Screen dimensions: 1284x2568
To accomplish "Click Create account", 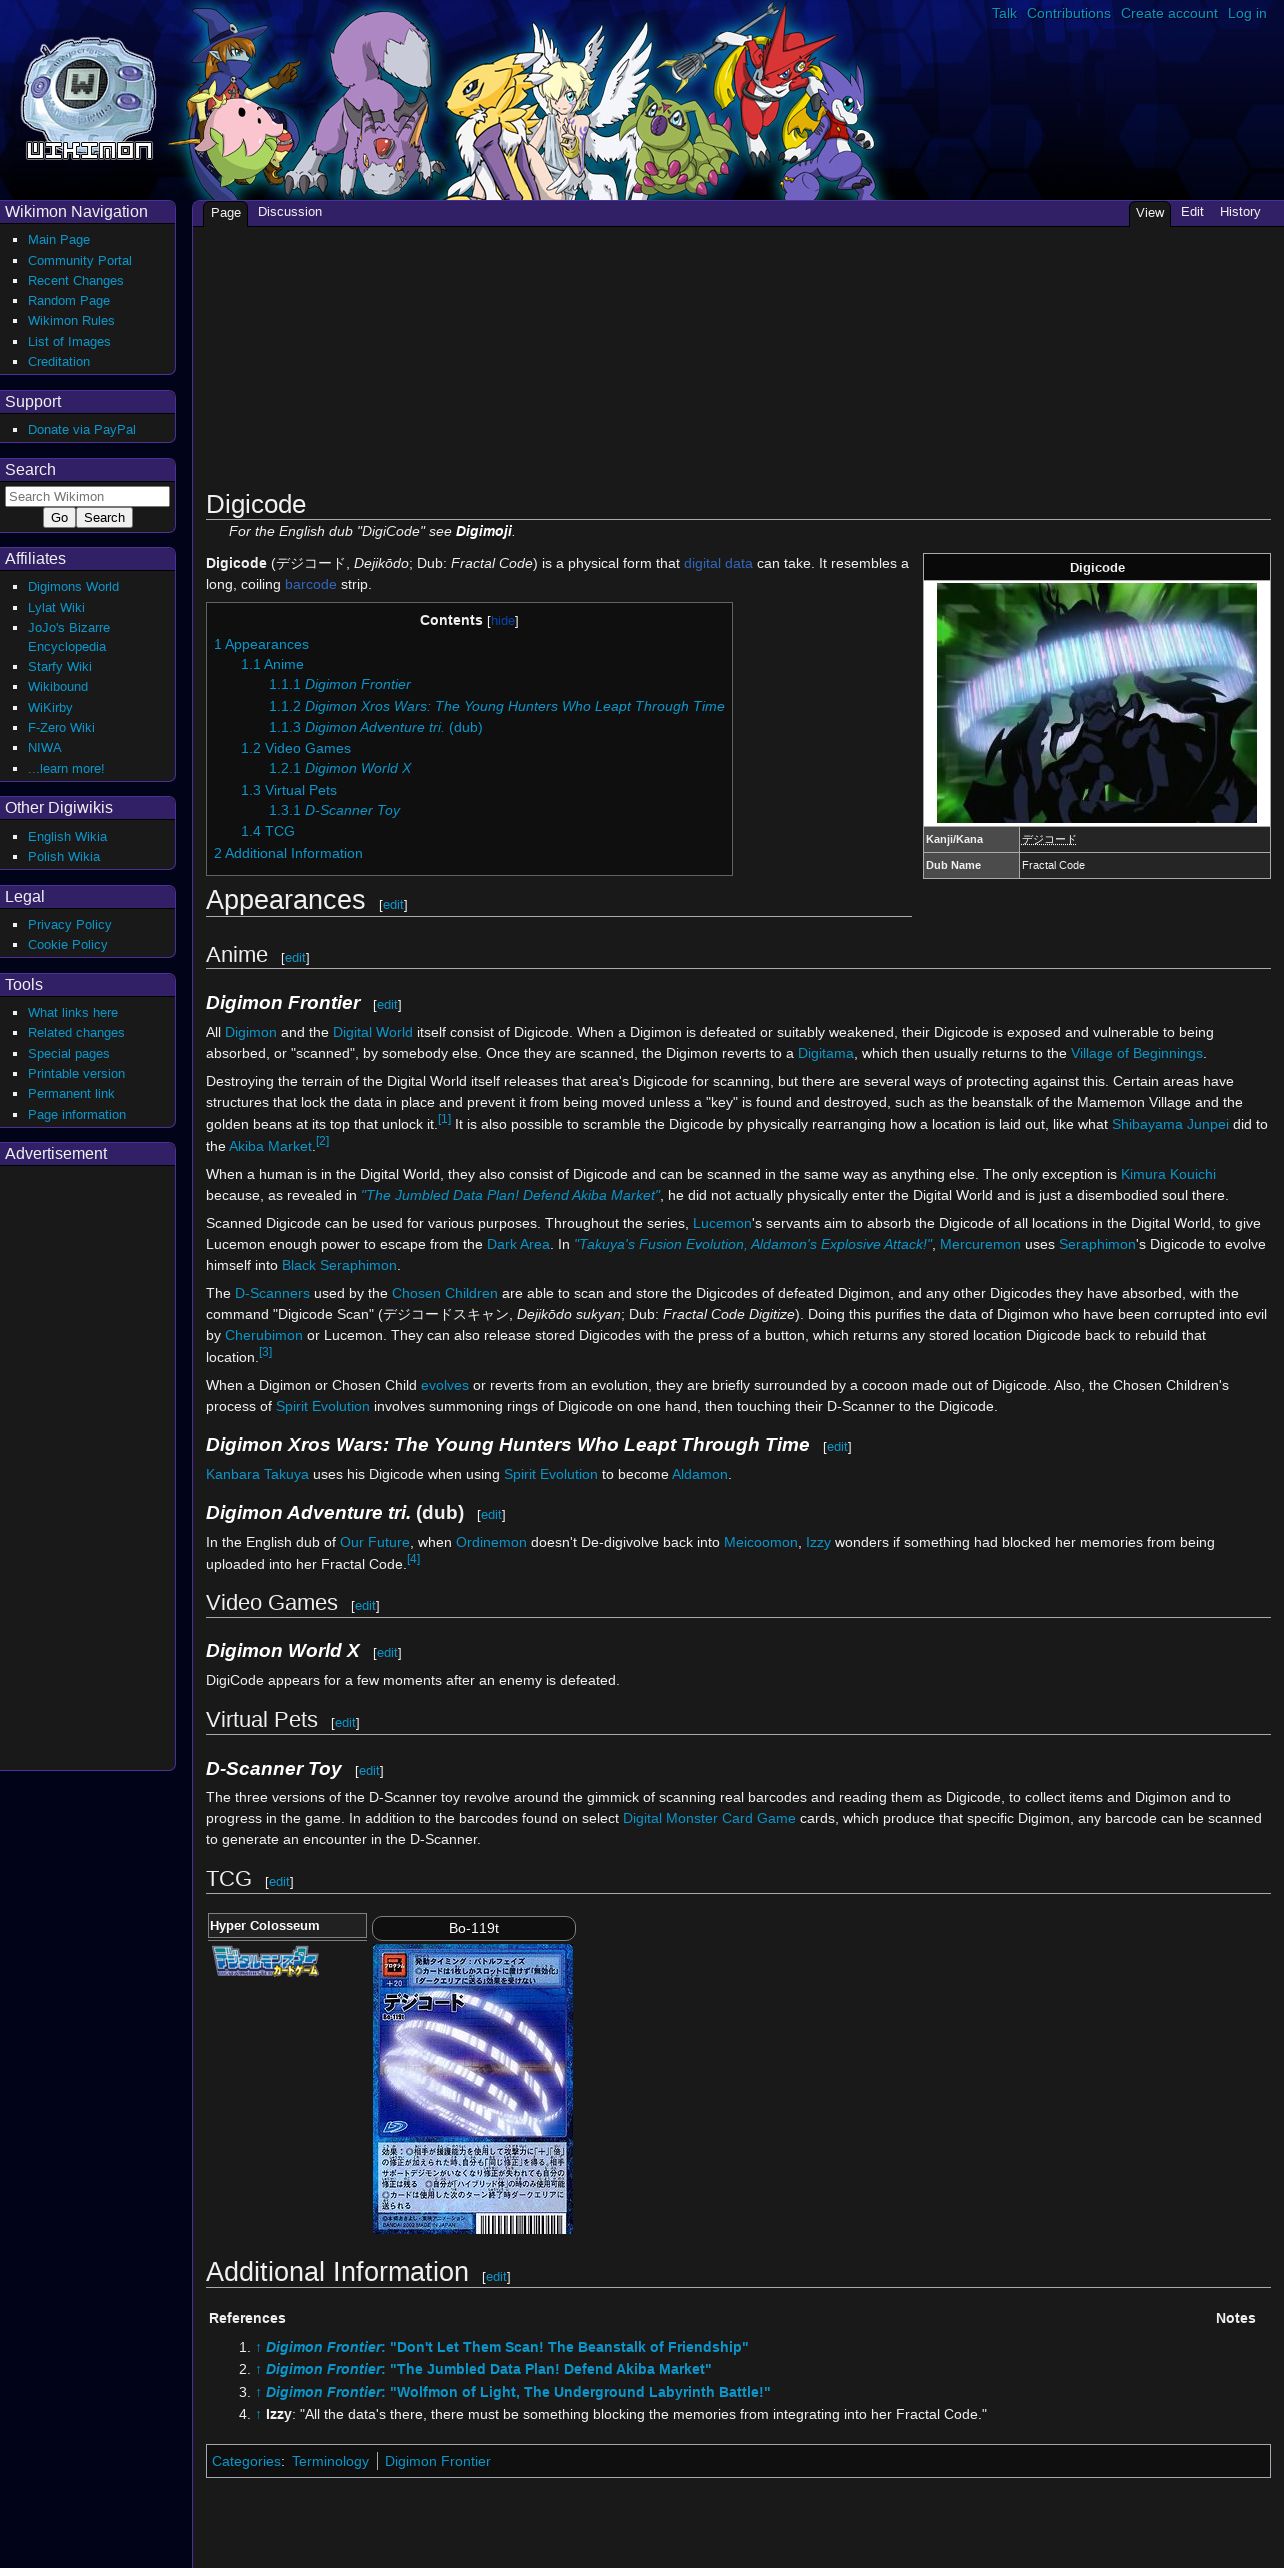I will click(x=1169, y=14).
